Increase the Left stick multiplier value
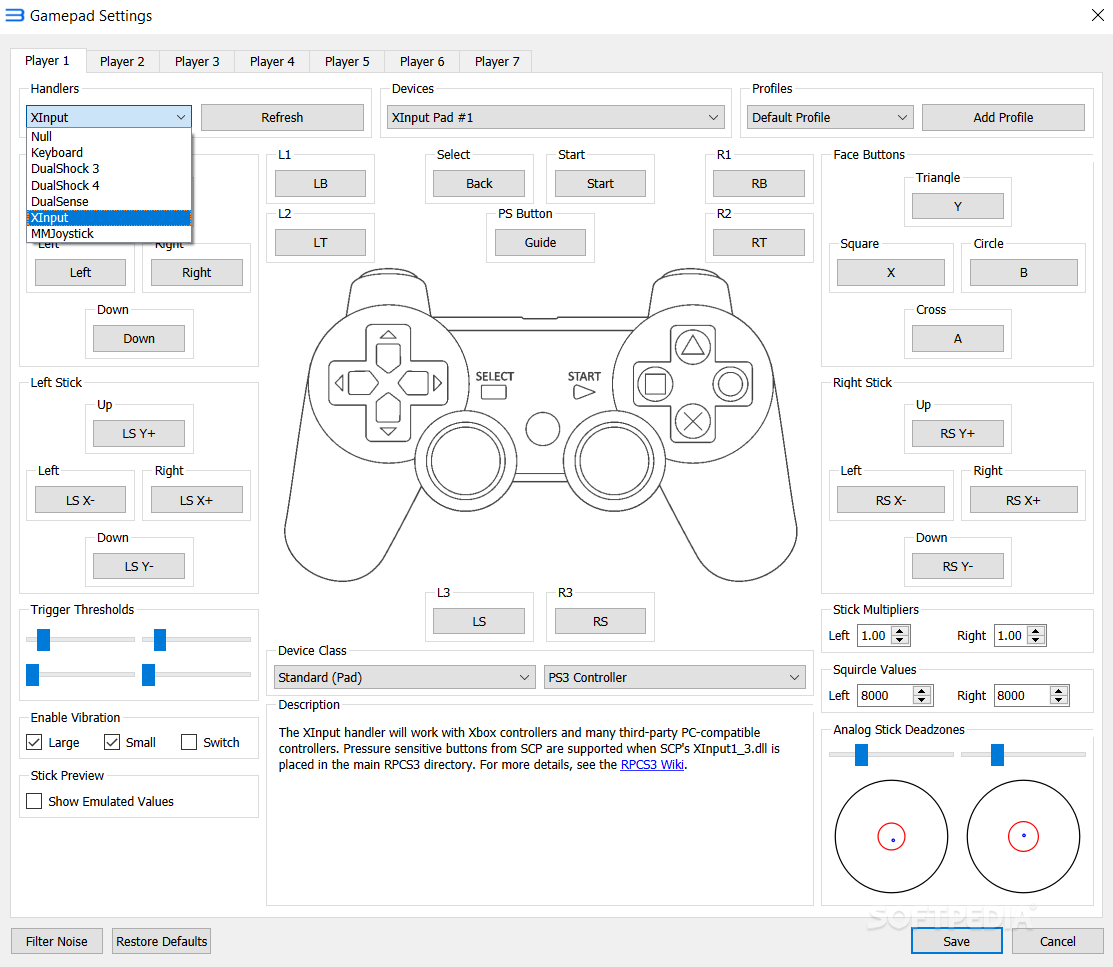This screenshot has width=1113, height=967. pos(901,630)
